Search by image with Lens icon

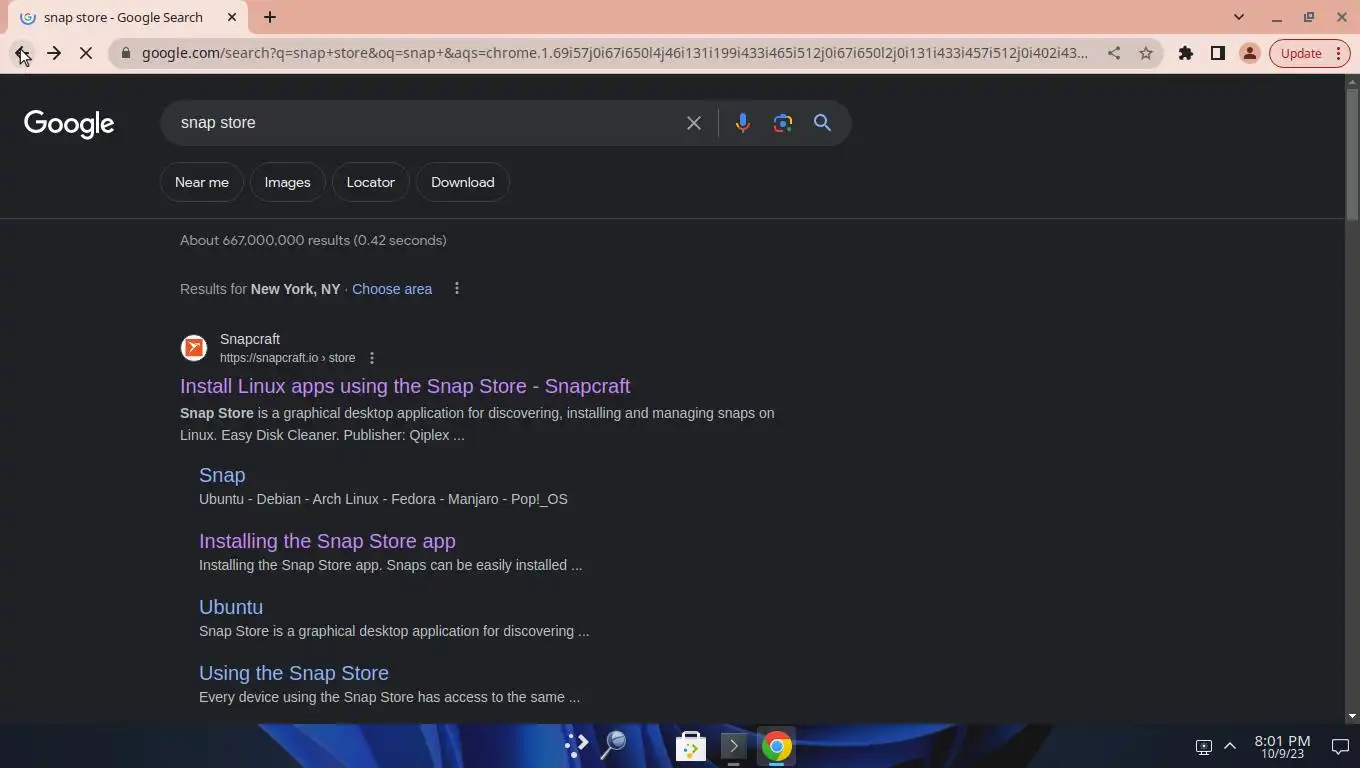tap(782, 123)
